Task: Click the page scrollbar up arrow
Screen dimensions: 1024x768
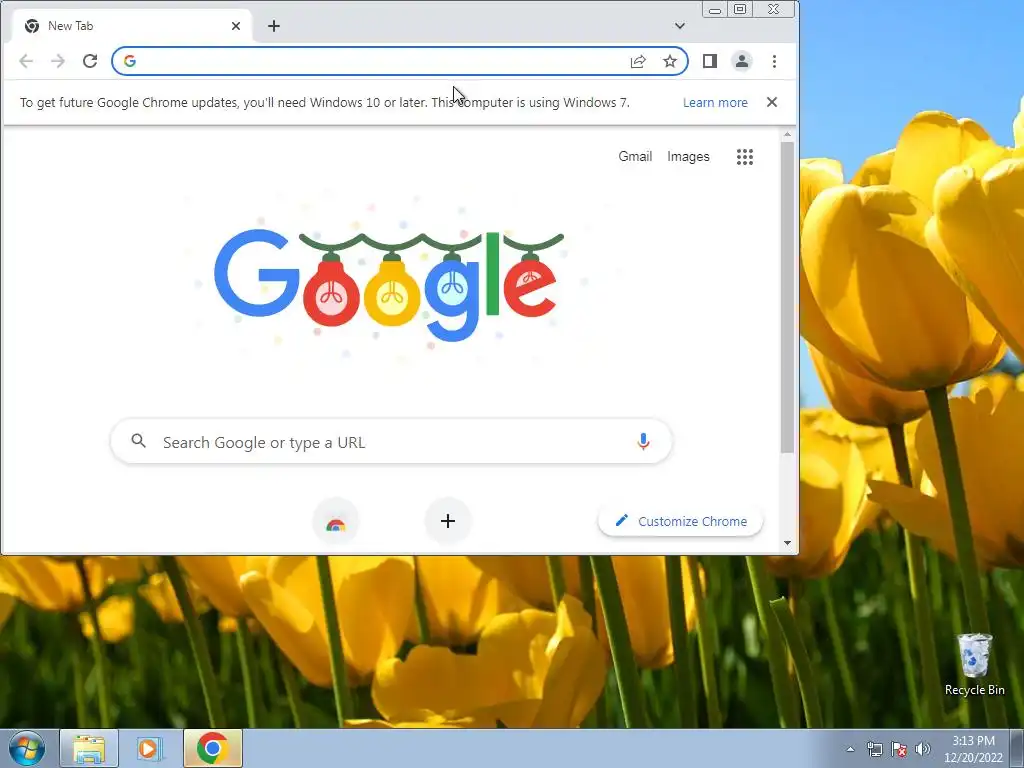Action: point(788,135)
